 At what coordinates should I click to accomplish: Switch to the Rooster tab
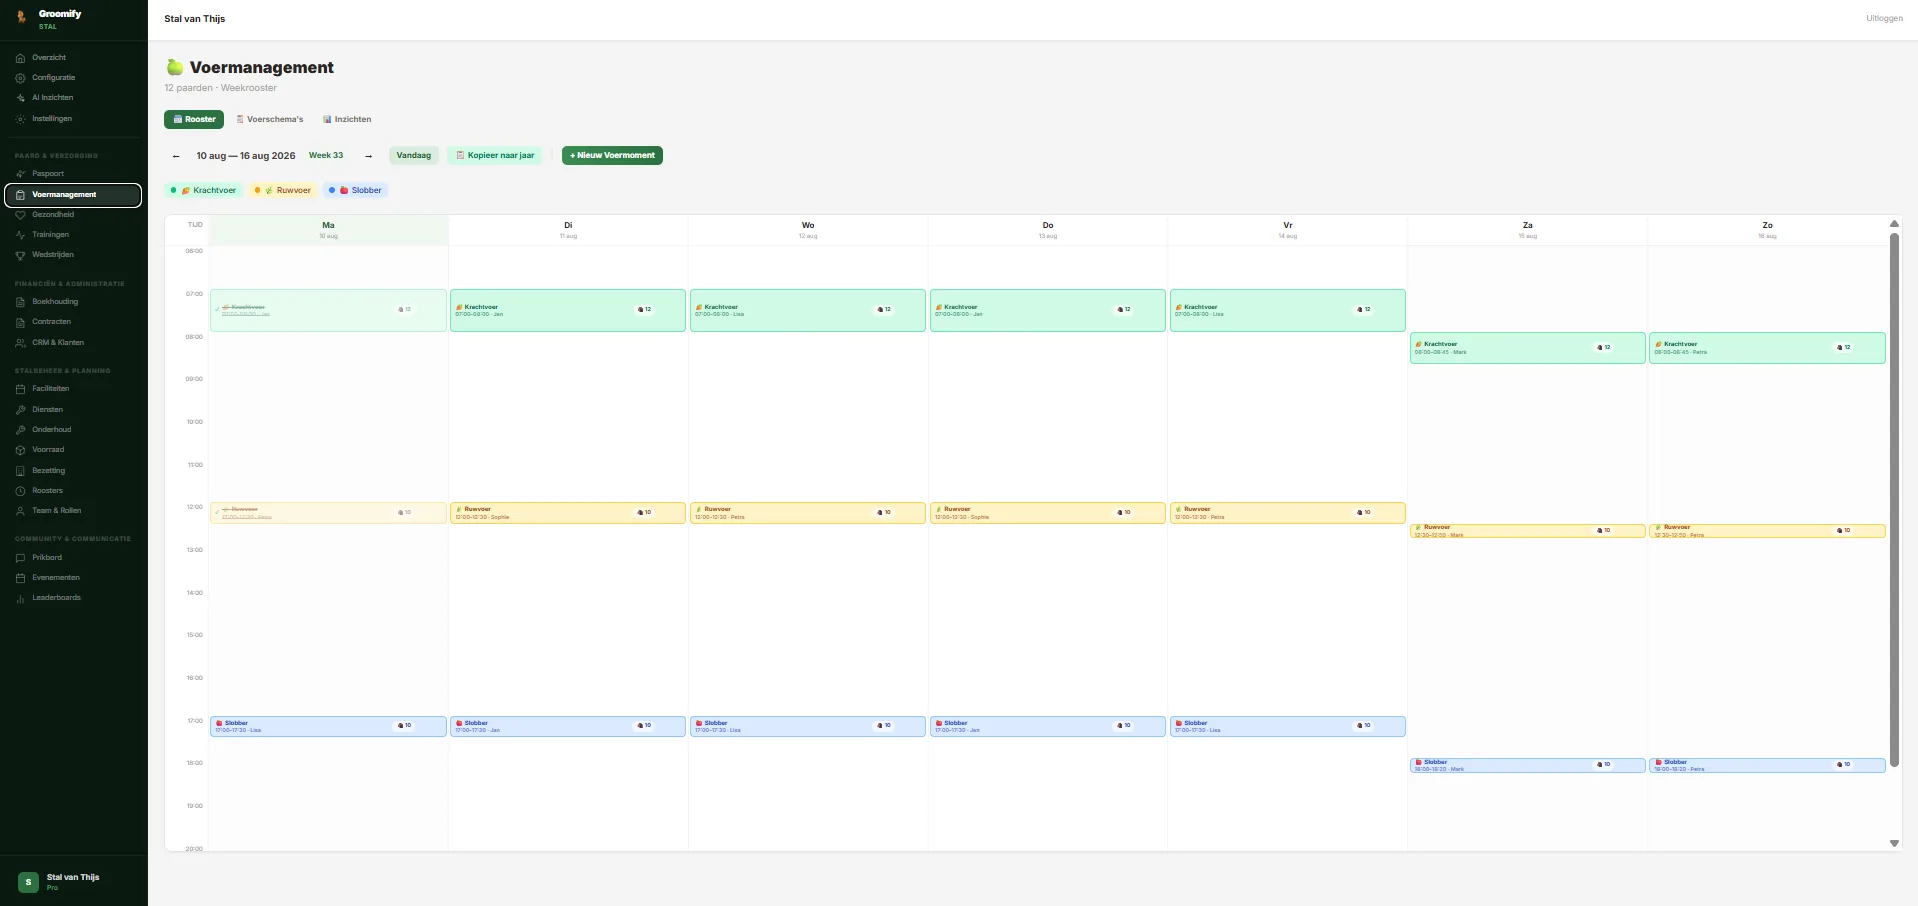click(194, 119)
